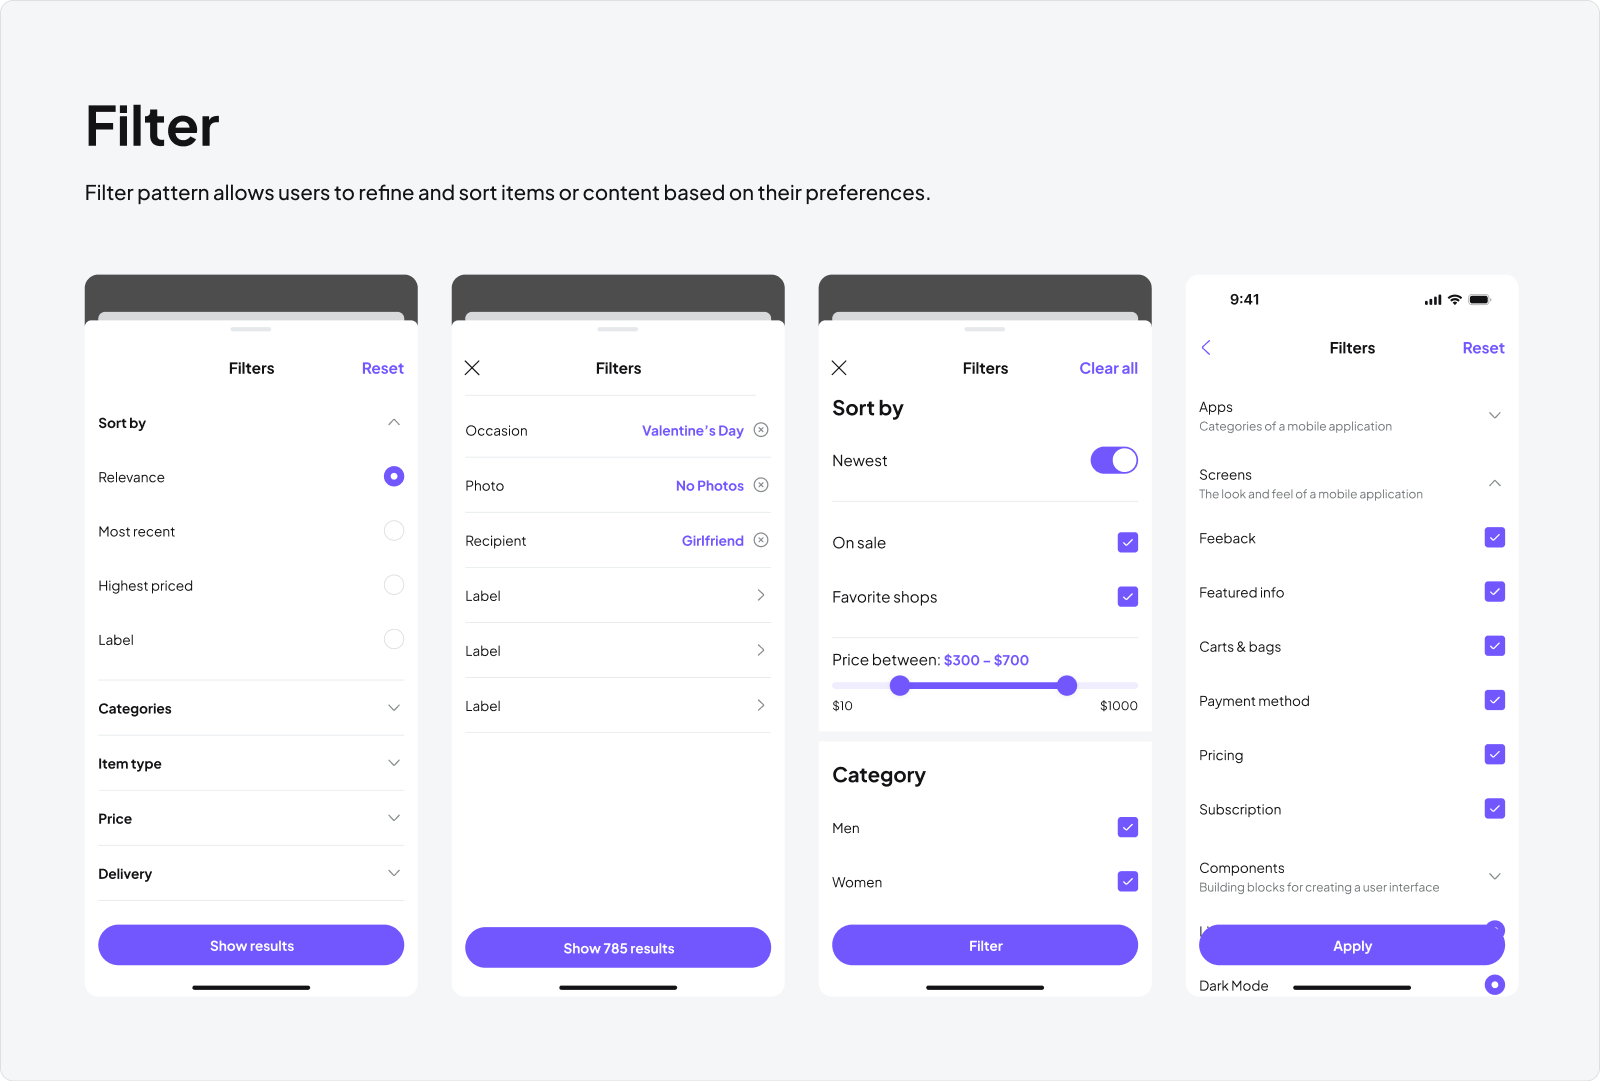Image resolution: width=1600 pixels, height=1081 pixels.
Task: Click the upper price slider handle
Action: point(1067,685)
